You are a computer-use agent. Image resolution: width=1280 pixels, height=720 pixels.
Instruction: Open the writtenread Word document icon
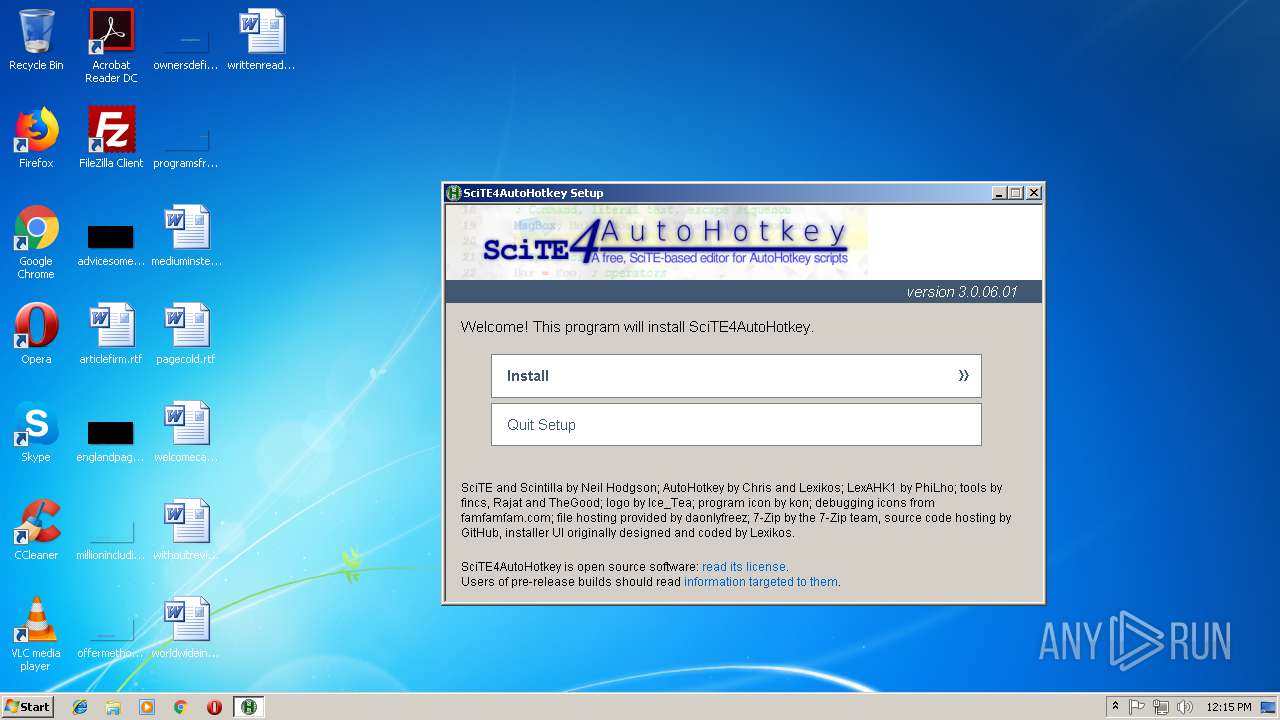(261, 40)
